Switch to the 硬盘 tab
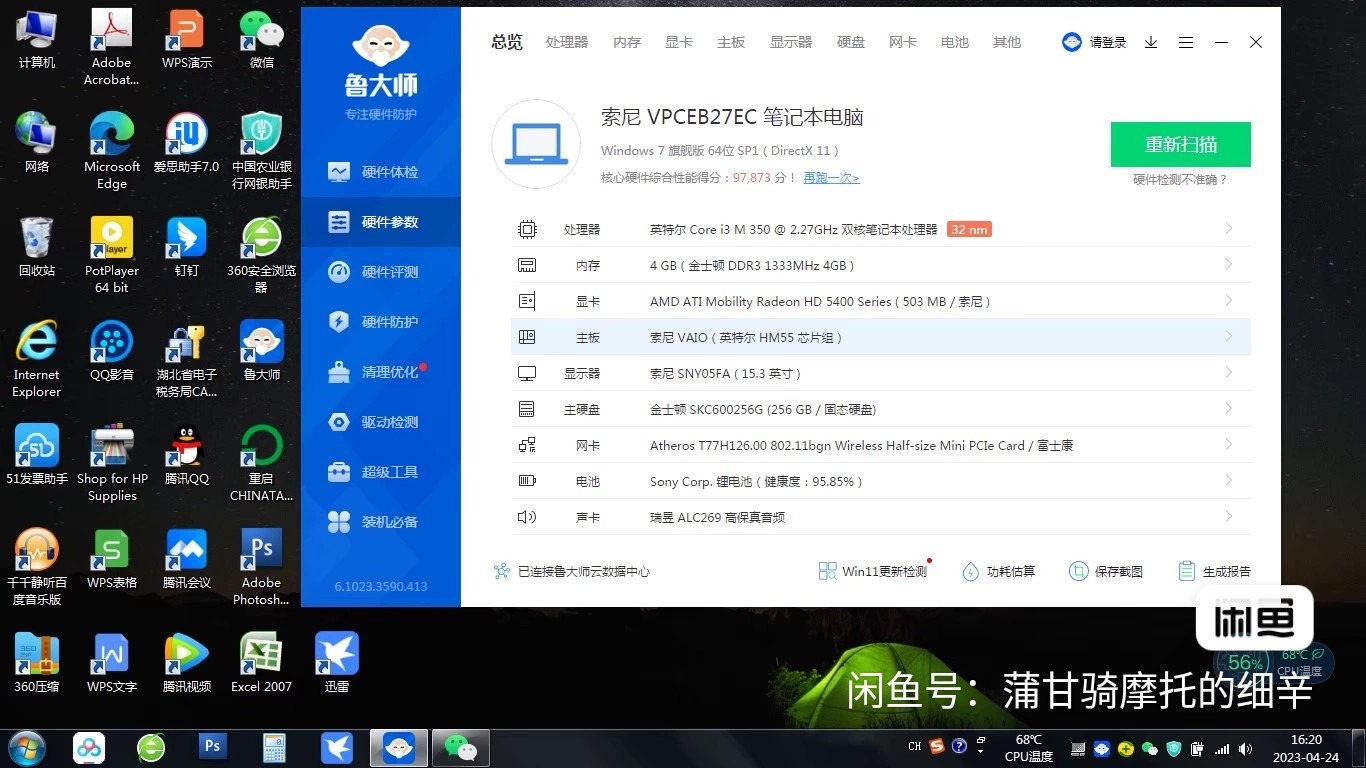 pos(851,42)
